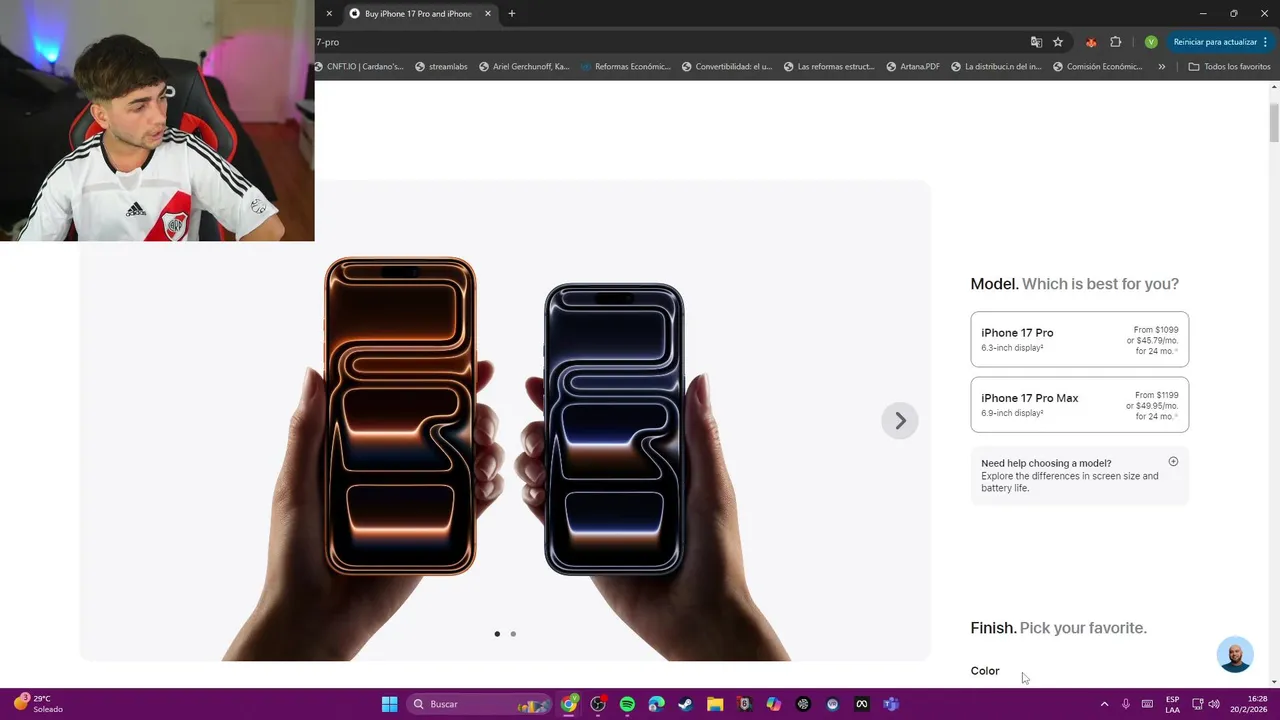
Task: Open File Explorer from the taskbar
Action: coord(715,704)
